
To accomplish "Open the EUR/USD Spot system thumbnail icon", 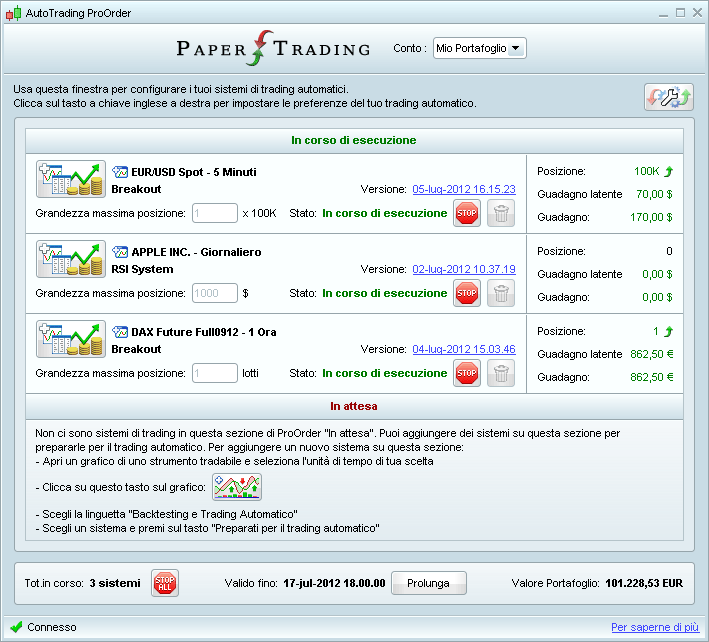I will pyautogui.click(x=71, y=179).
